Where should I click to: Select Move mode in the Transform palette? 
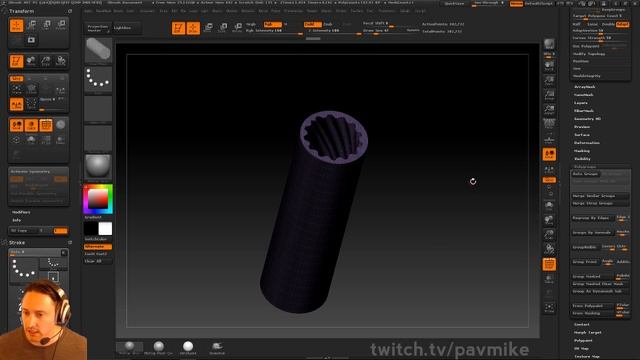32,26
